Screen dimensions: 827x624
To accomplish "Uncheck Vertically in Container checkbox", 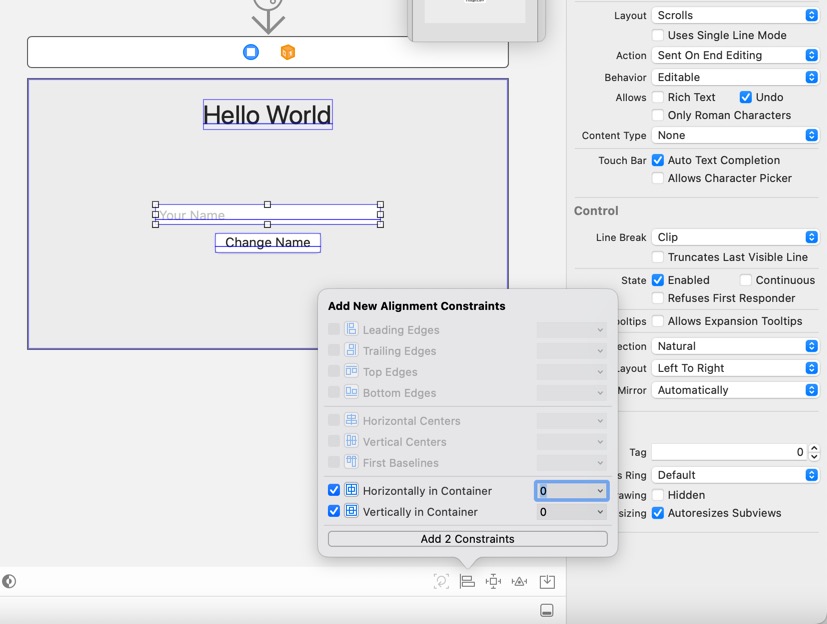I will 334,511.
